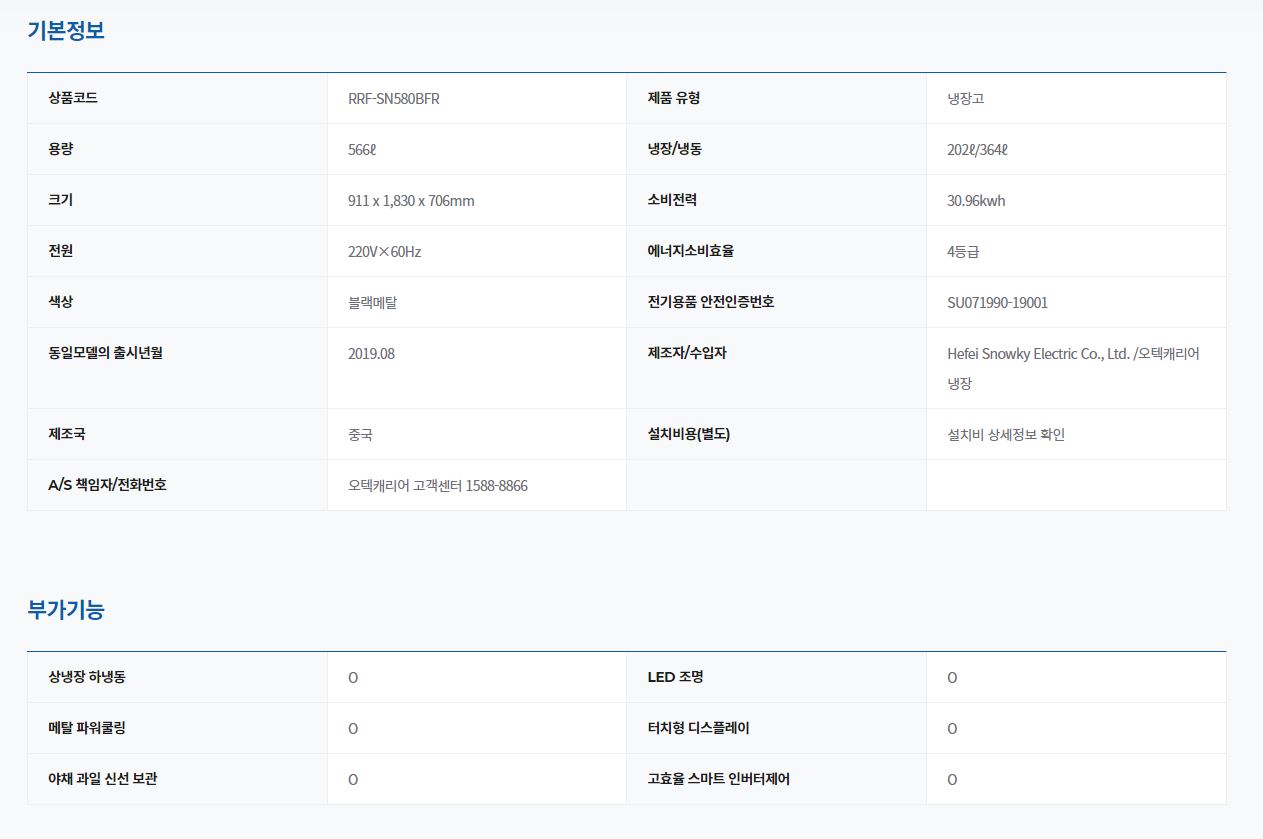This screenshot has height=839, width=1263.
Task: Click the 냉장고 product type value
Action: pos(966,99)
